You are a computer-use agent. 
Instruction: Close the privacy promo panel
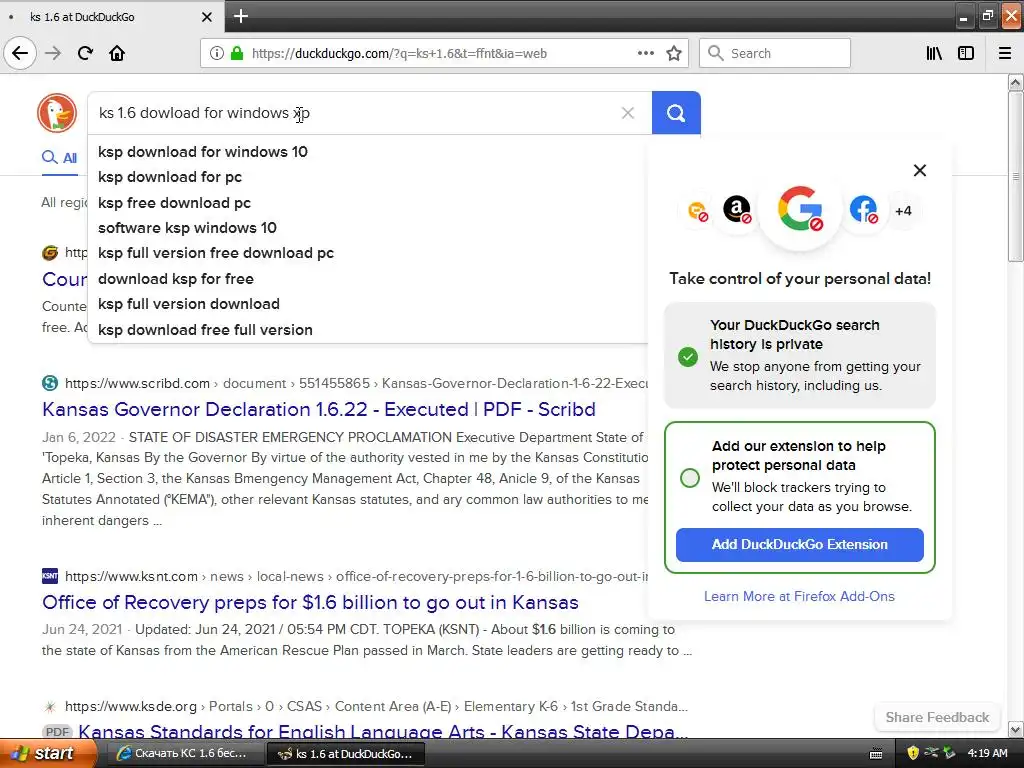[x=920, y=170]
